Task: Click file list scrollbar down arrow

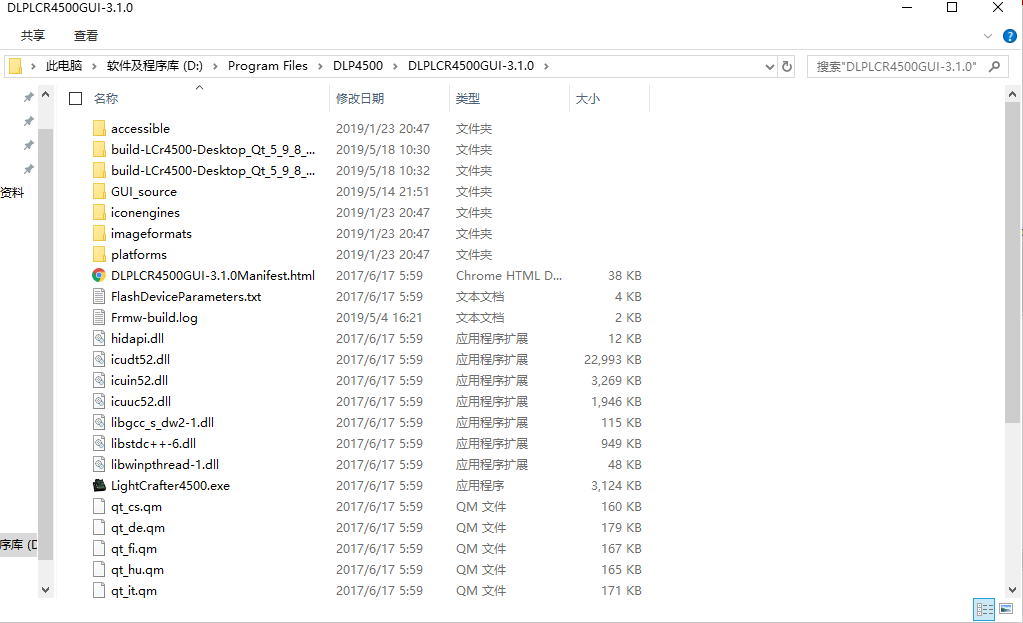Action: coord(1013,590)
